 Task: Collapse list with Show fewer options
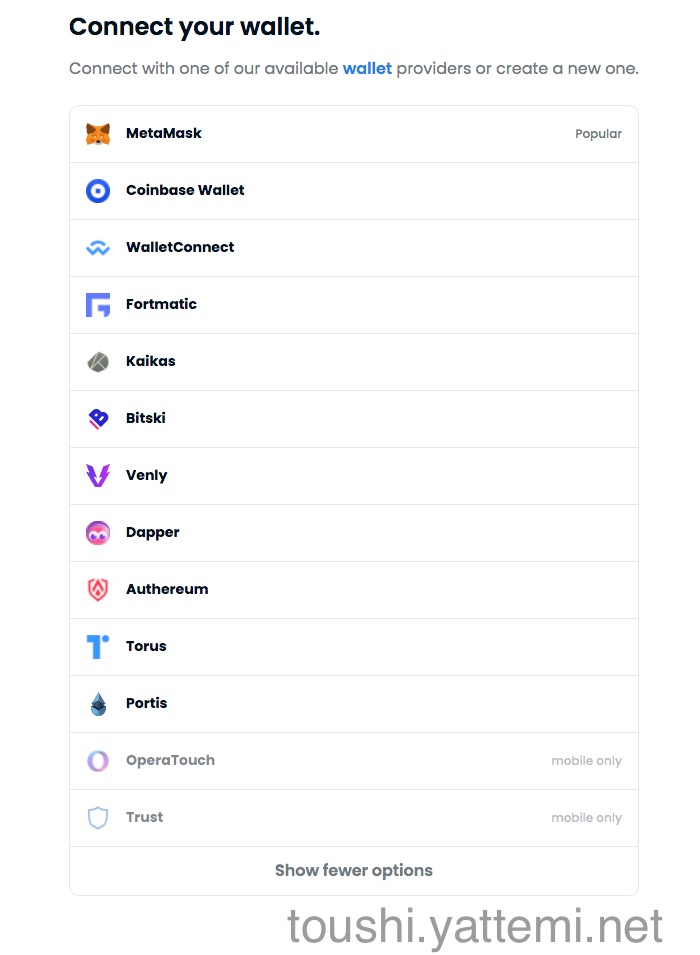[354, 871]
